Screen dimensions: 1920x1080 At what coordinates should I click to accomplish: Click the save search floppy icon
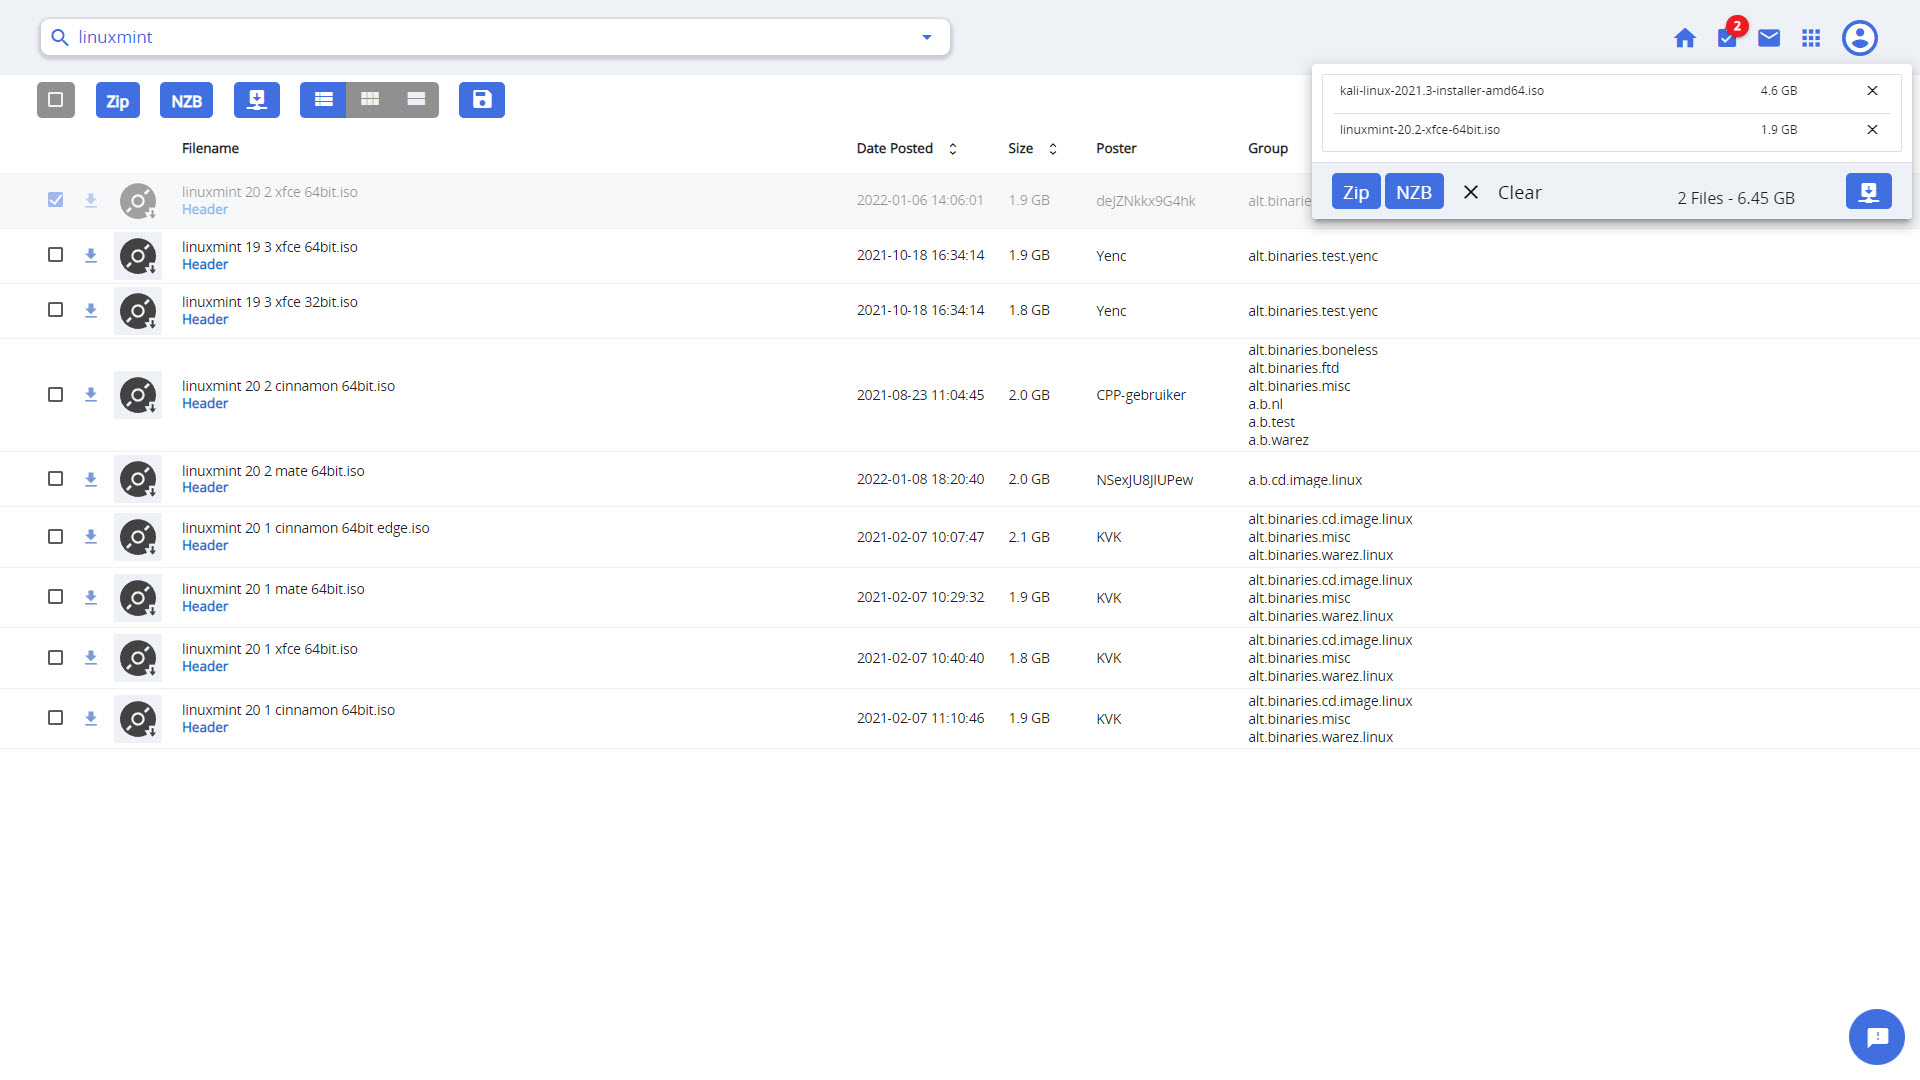coord(482,100)
